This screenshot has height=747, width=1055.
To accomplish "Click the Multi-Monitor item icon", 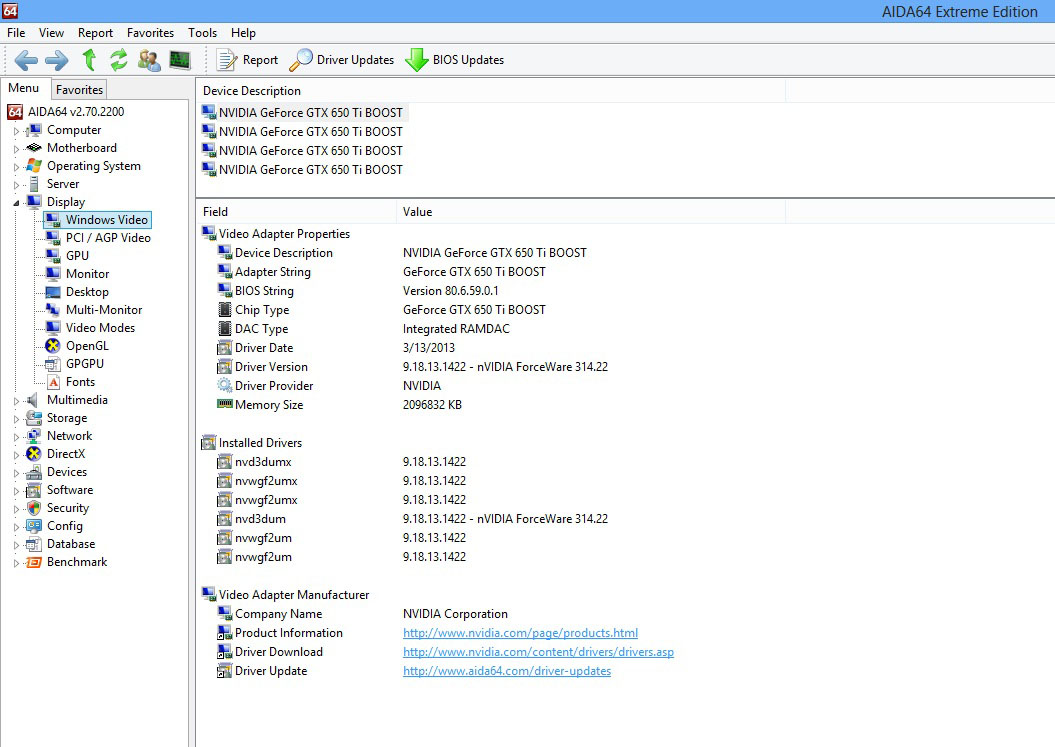I will pos(52,310).
